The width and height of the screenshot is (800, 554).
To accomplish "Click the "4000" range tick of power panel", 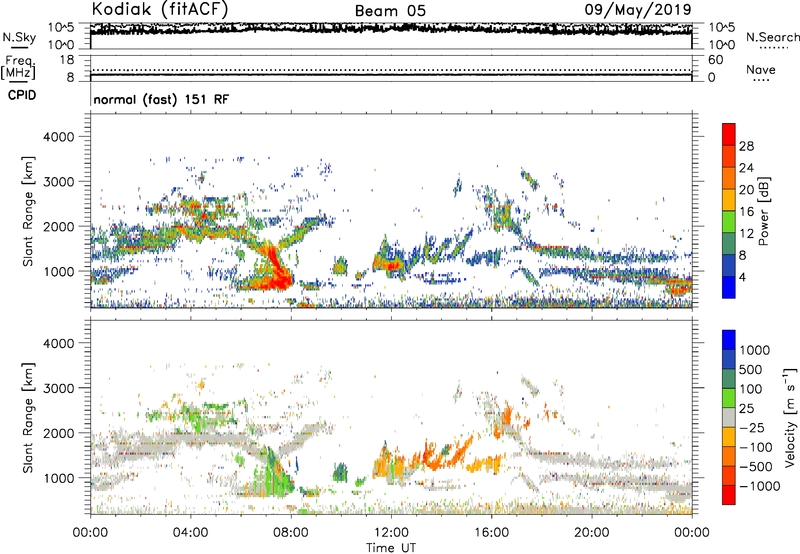I will tap(58, 137).
